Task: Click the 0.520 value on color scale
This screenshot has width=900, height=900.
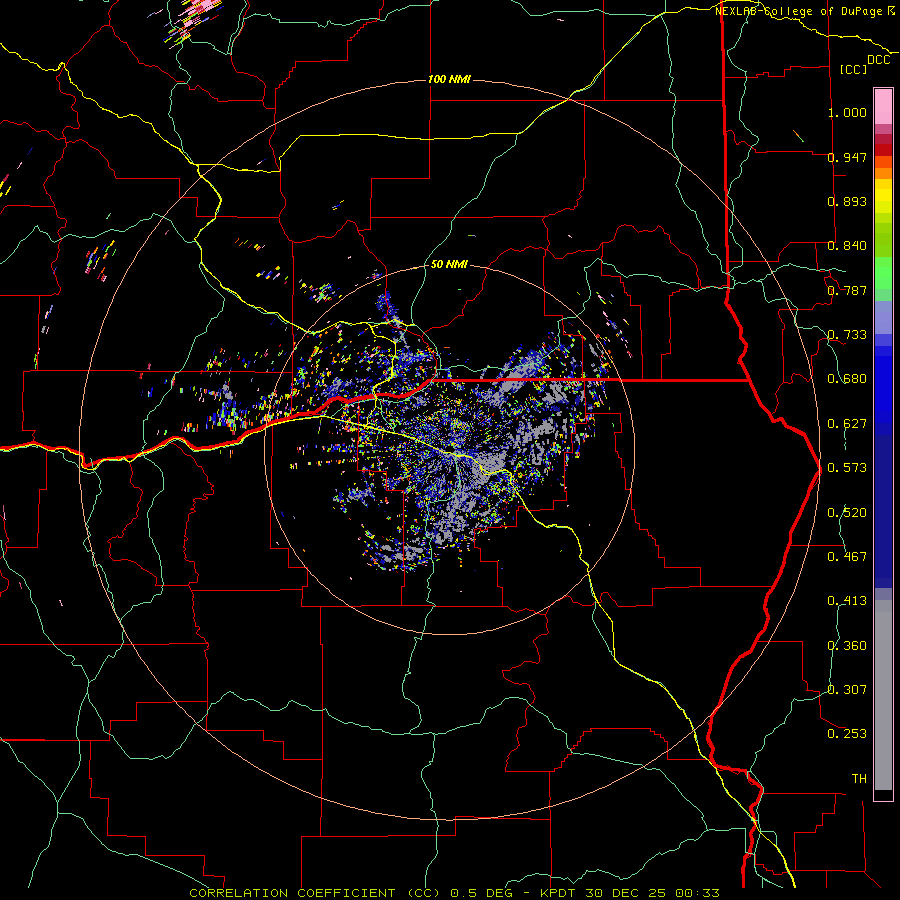Action: tap(847, 513)
